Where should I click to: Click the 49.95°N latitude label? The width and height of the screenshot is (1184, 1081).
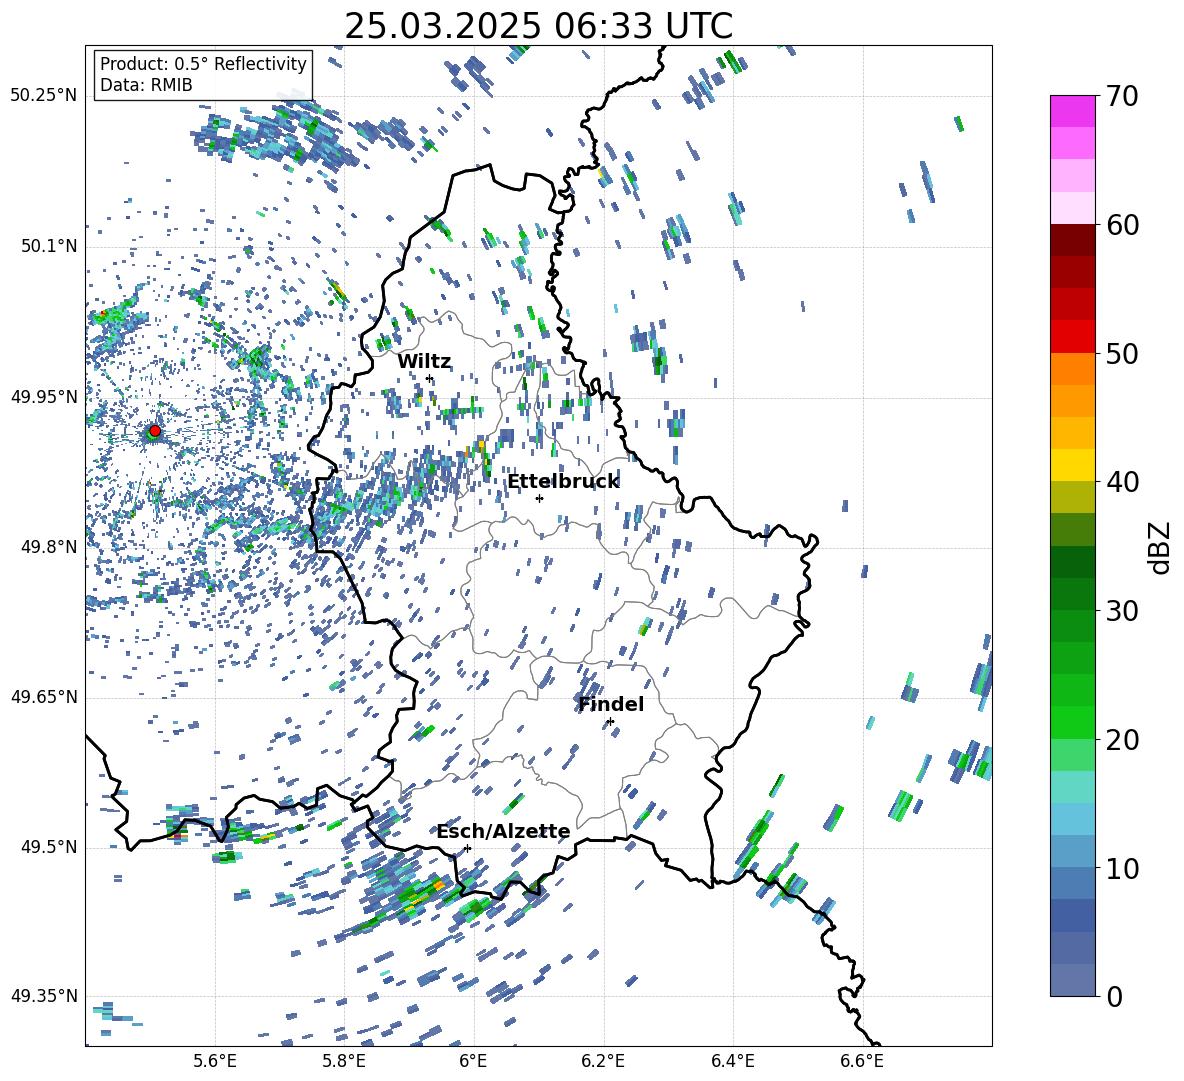click(44, 396)
